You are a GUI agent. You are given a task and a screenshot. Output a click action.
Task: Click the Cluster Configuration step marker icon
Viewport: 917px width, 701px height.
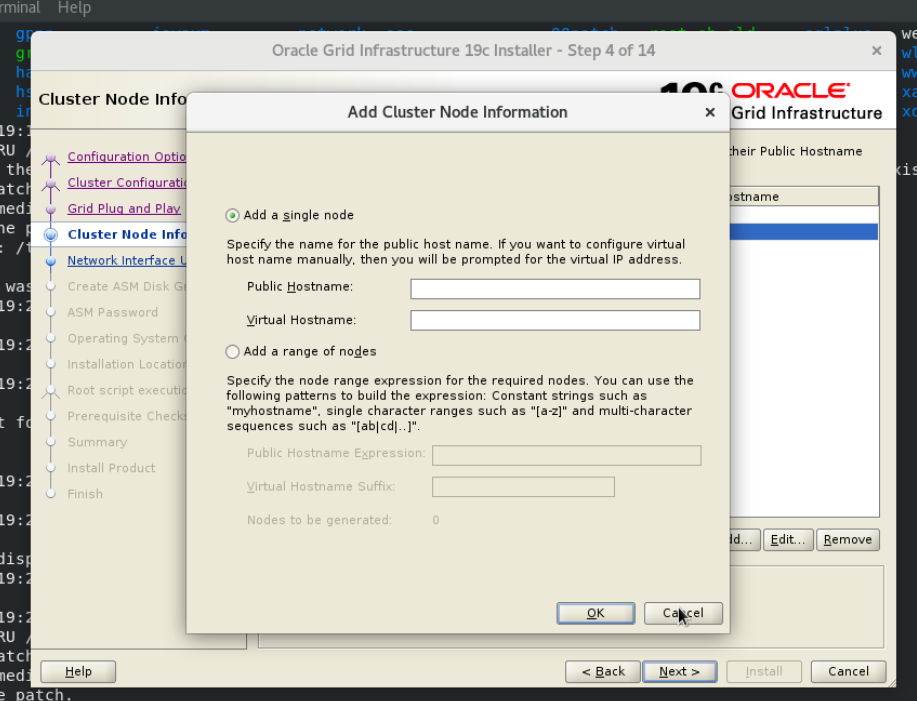click(x=51, y=183)
